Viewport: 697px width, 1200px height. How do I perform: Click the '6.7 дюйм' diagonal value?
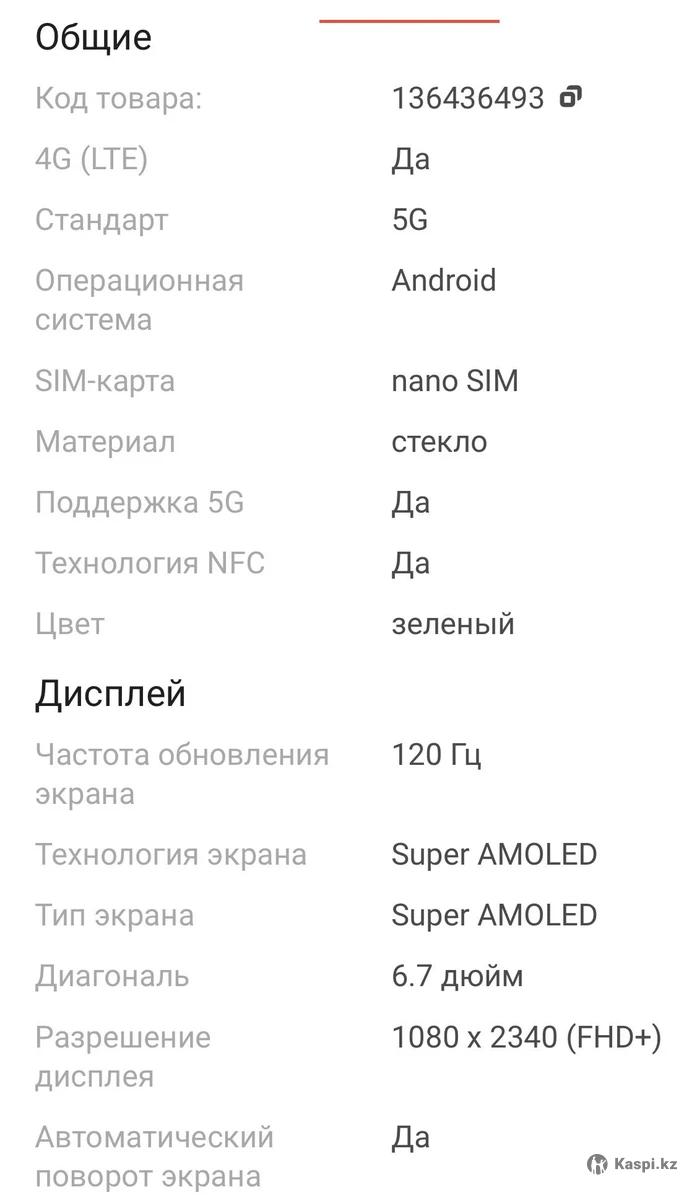(457, 975)
